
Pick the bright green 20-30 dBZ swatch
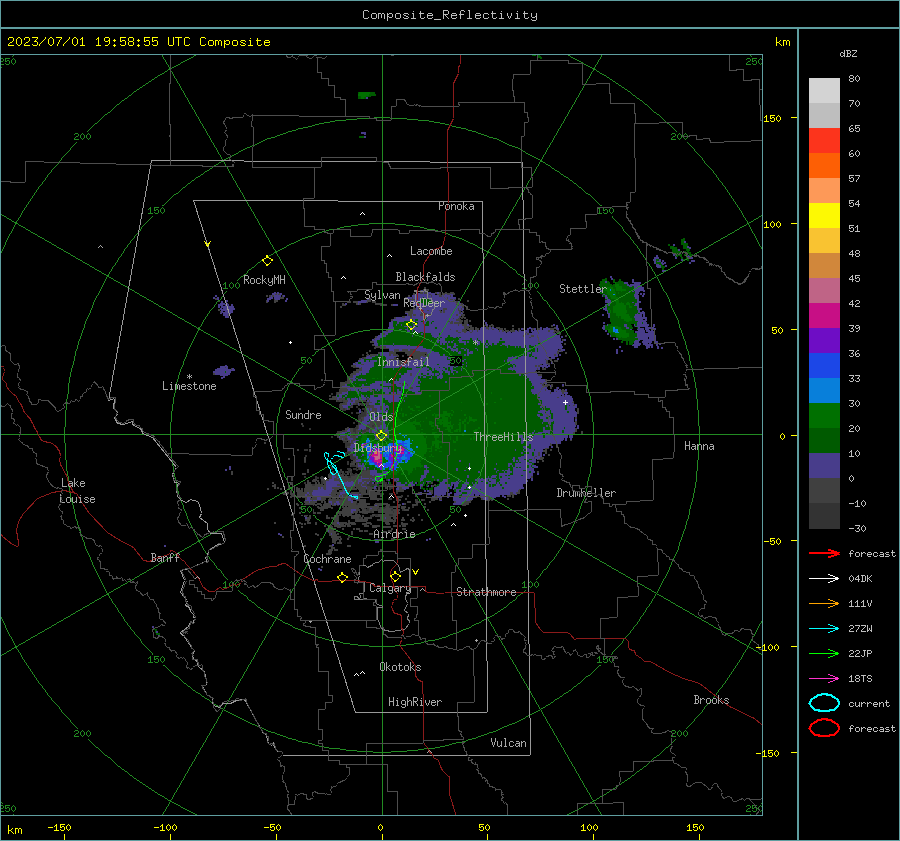[824, 416]
